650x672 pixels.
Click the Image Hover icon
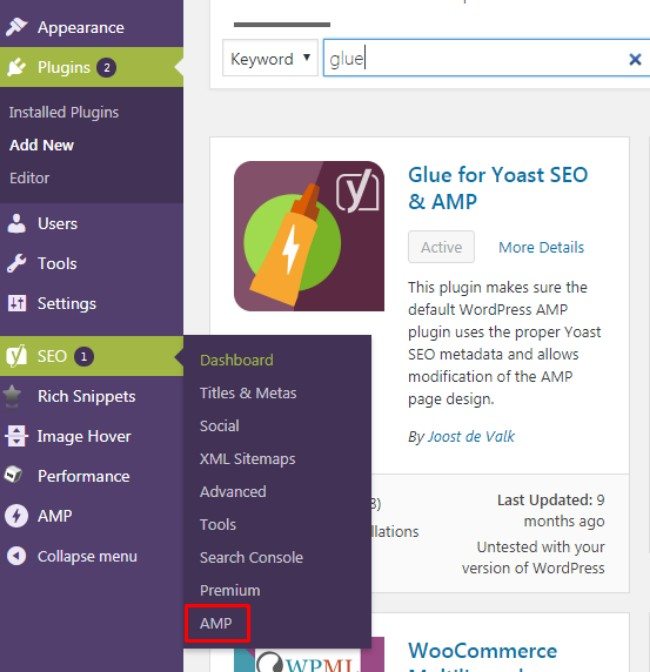[16, 436]
